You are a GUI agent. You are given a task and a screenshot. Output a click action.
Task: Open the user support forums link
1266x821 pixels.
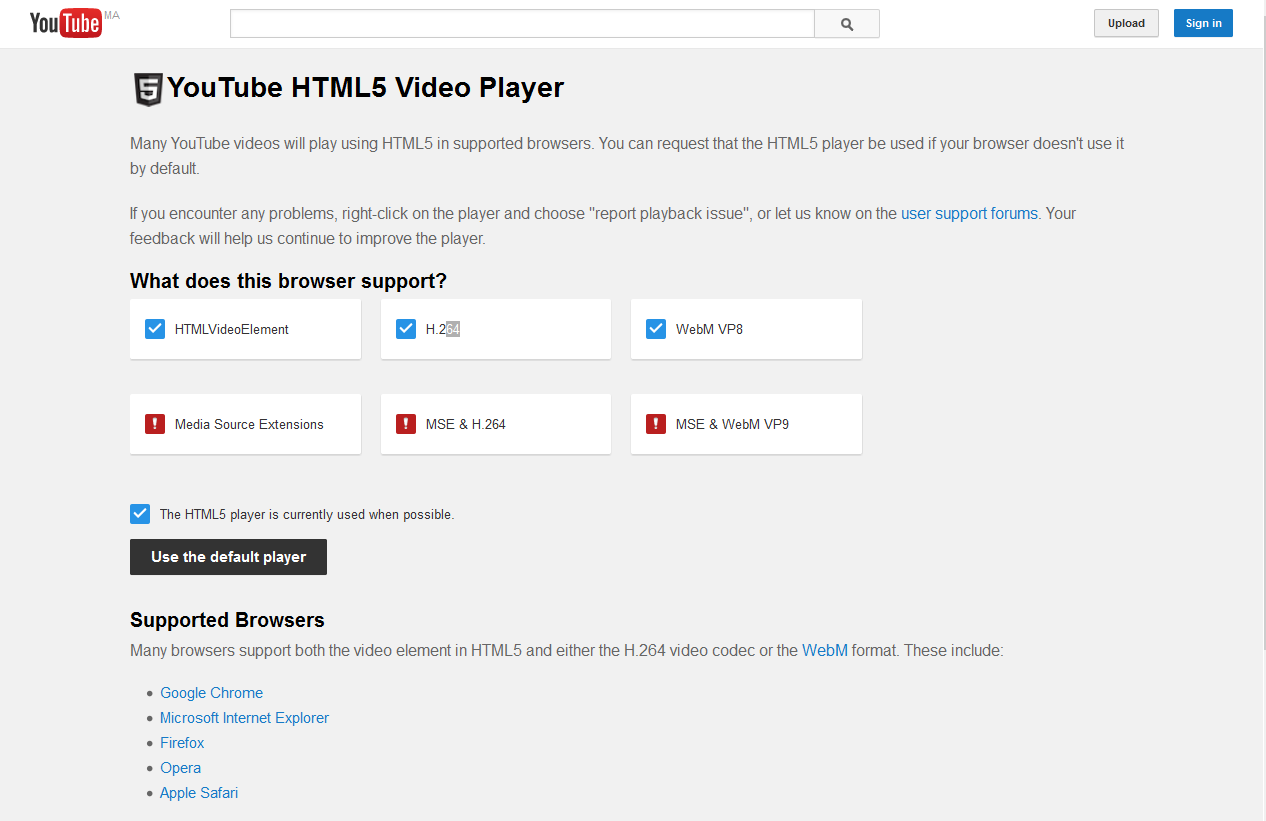pos(969,213)
